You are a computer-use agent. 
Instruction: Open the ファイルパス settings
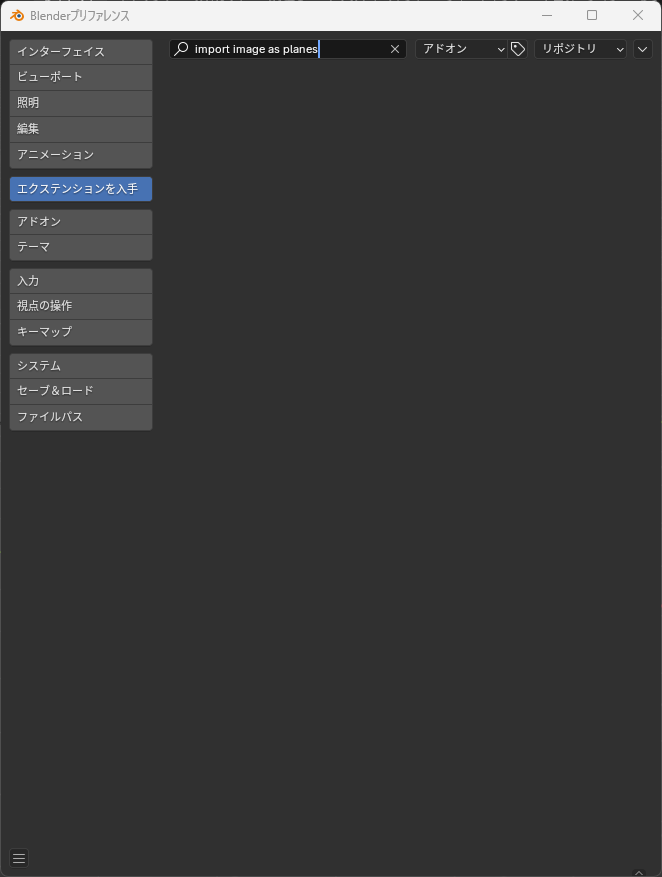coord(81,417)
